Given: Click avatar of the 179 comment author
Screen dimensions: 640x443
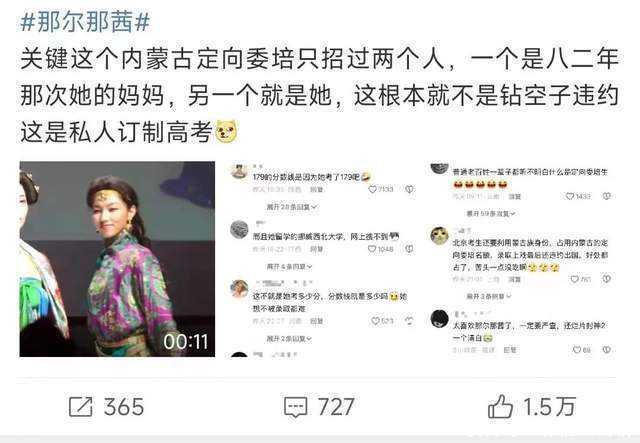Looking at the screenshot, I should [x=239, y=171].
